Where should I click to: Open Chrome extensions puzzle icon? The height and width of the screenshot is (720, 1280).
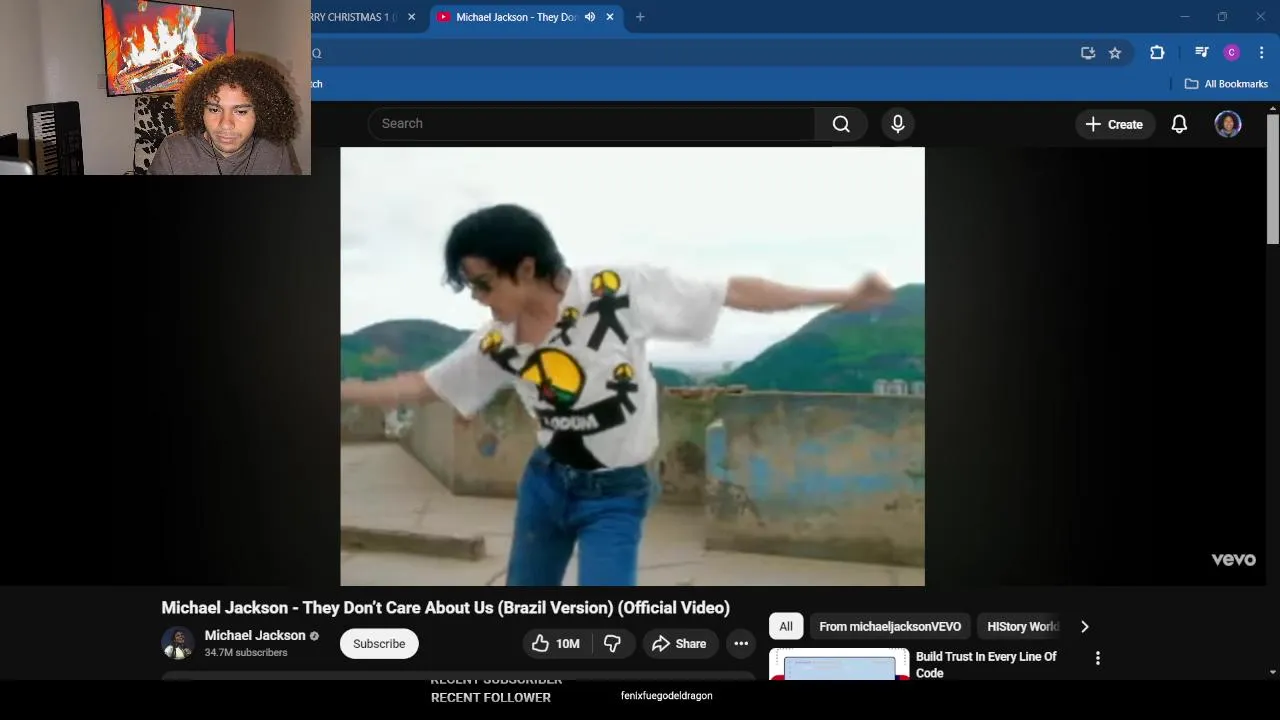pyautogui.click(x=1157, y=53)
